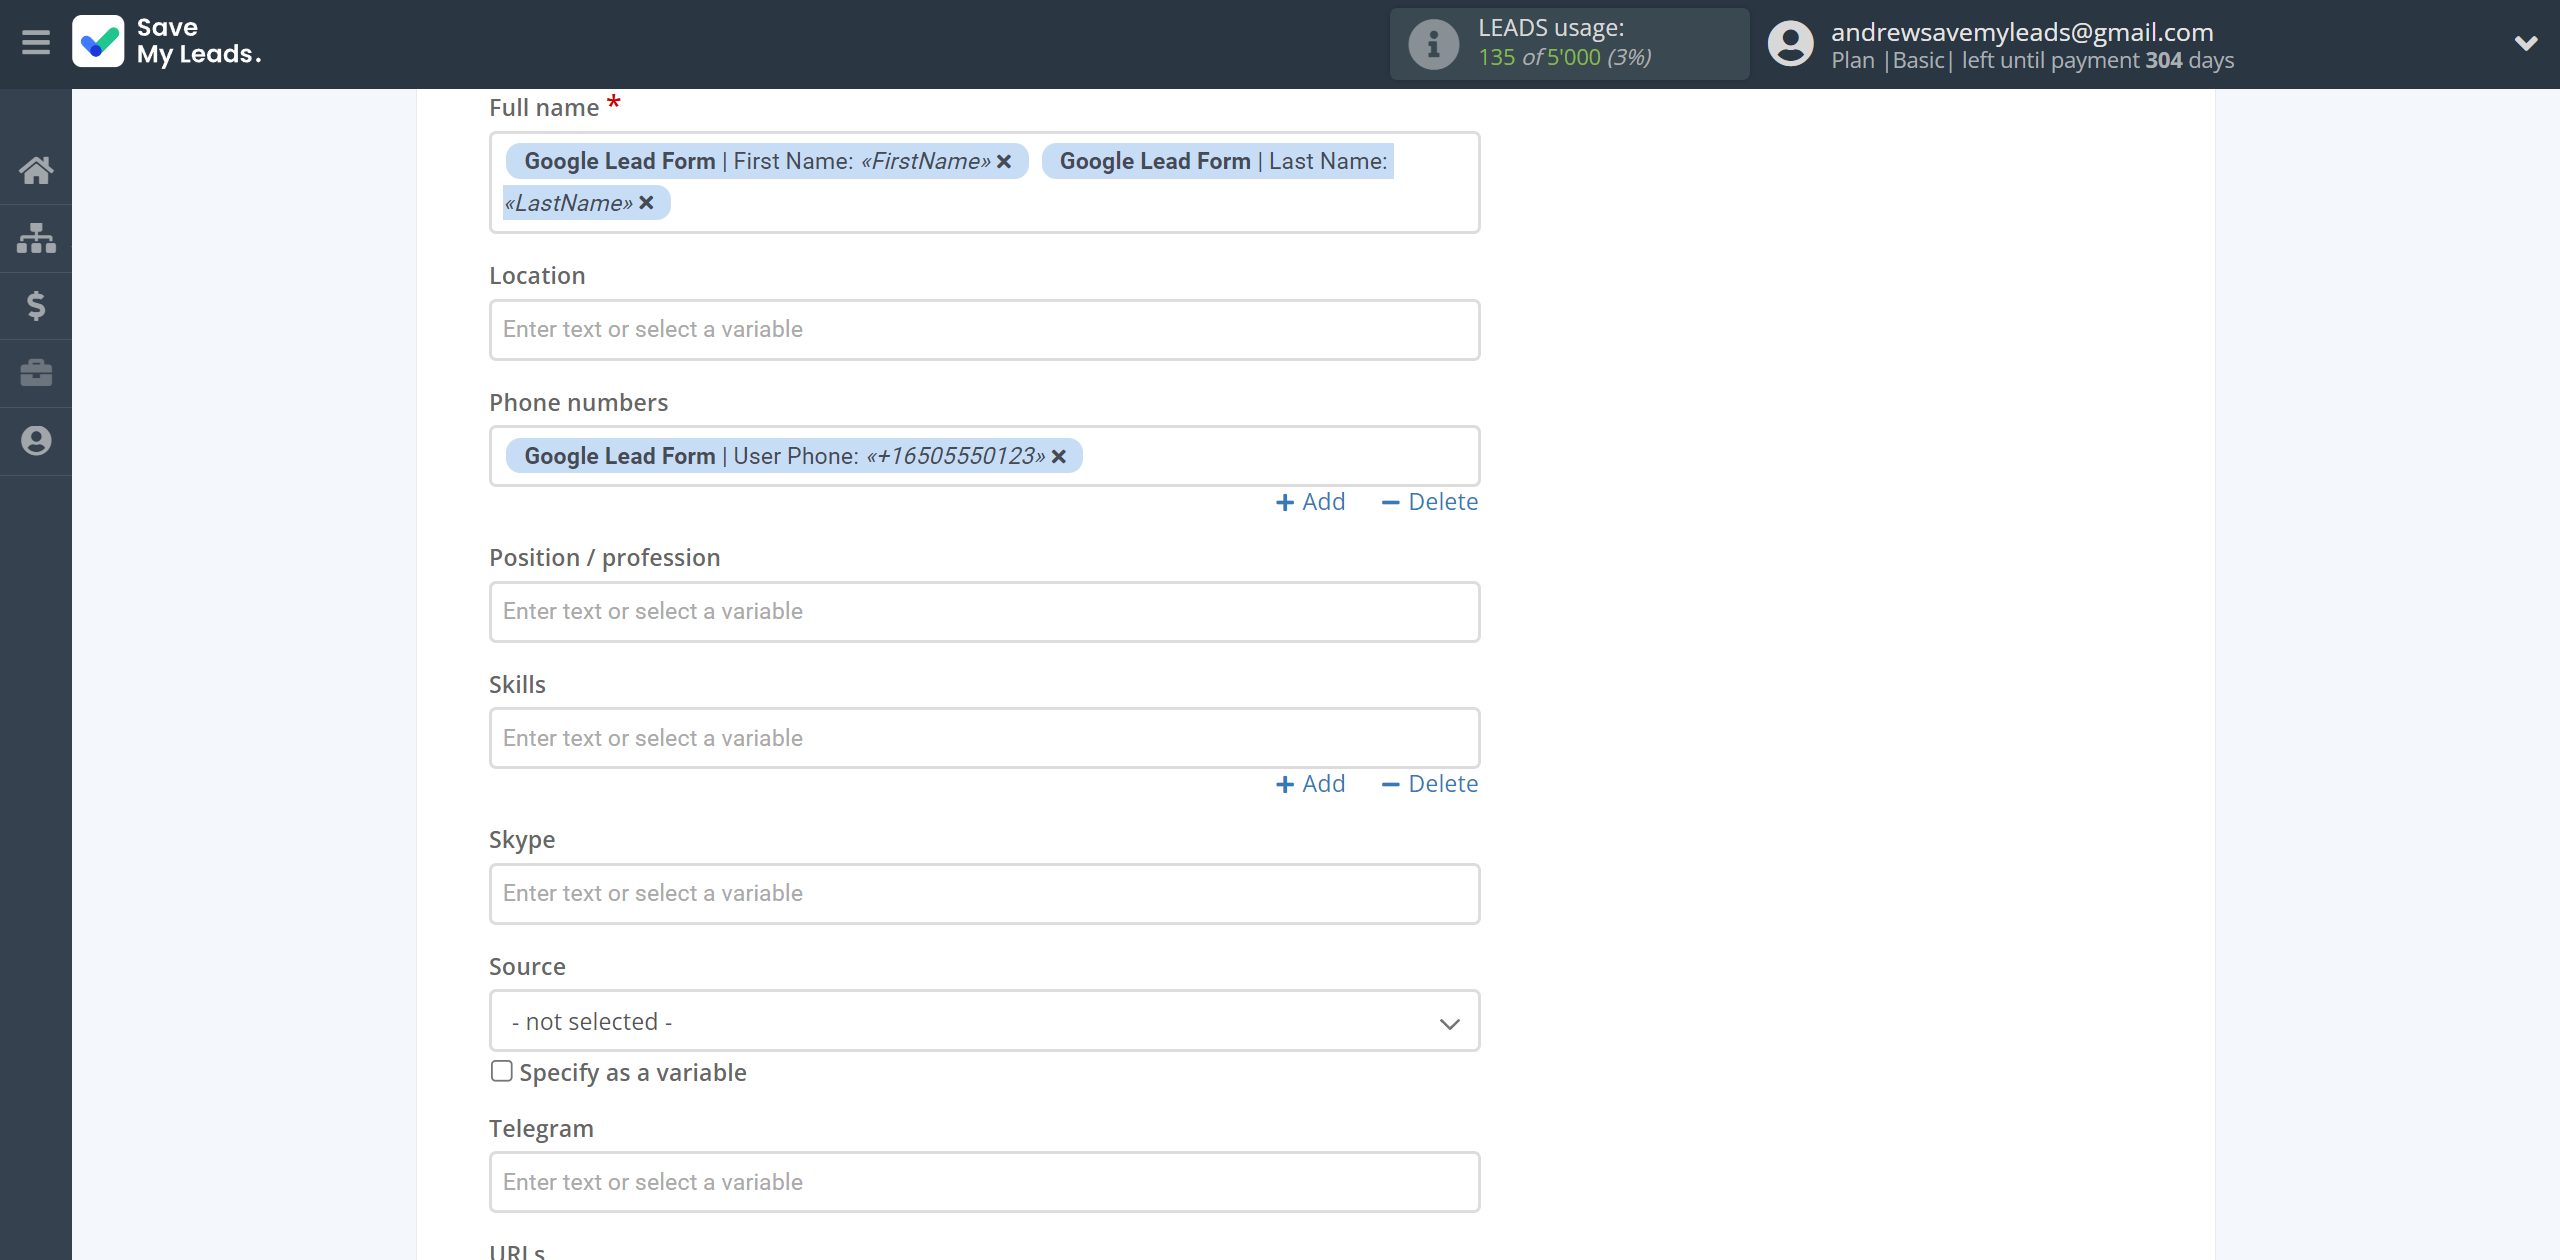Open the briefcase services icon
The width and height of the screenshot is (2560, 1260).
(x=36, y=373)
